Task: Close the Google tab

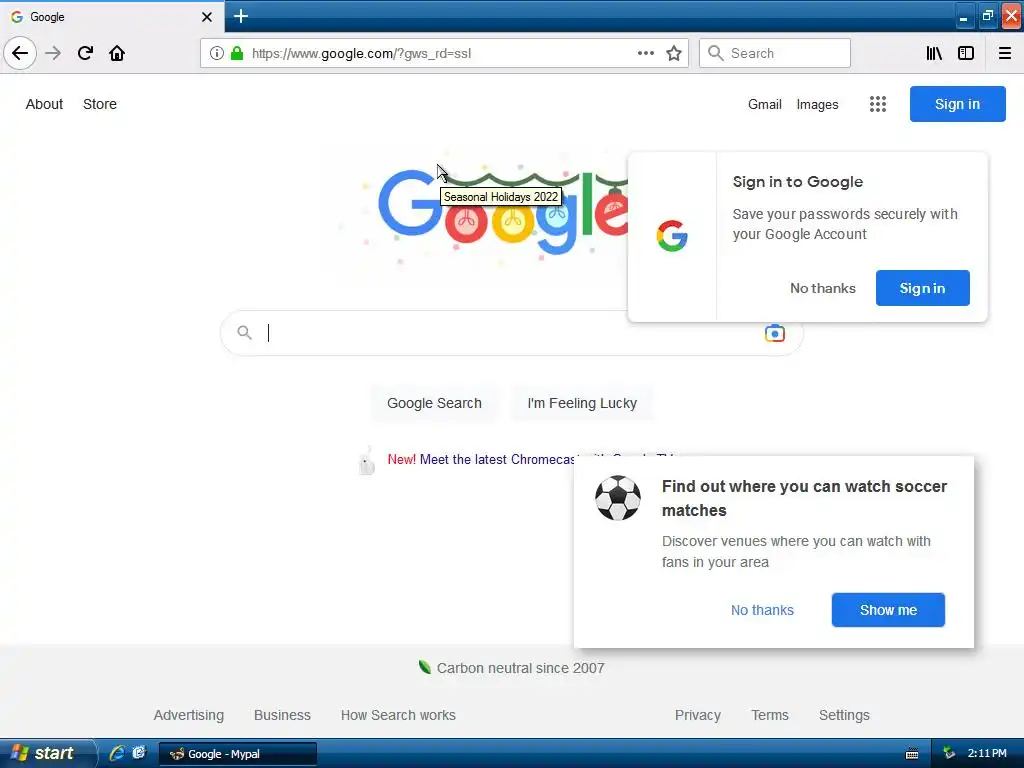Action: click(x=206, y=17)
